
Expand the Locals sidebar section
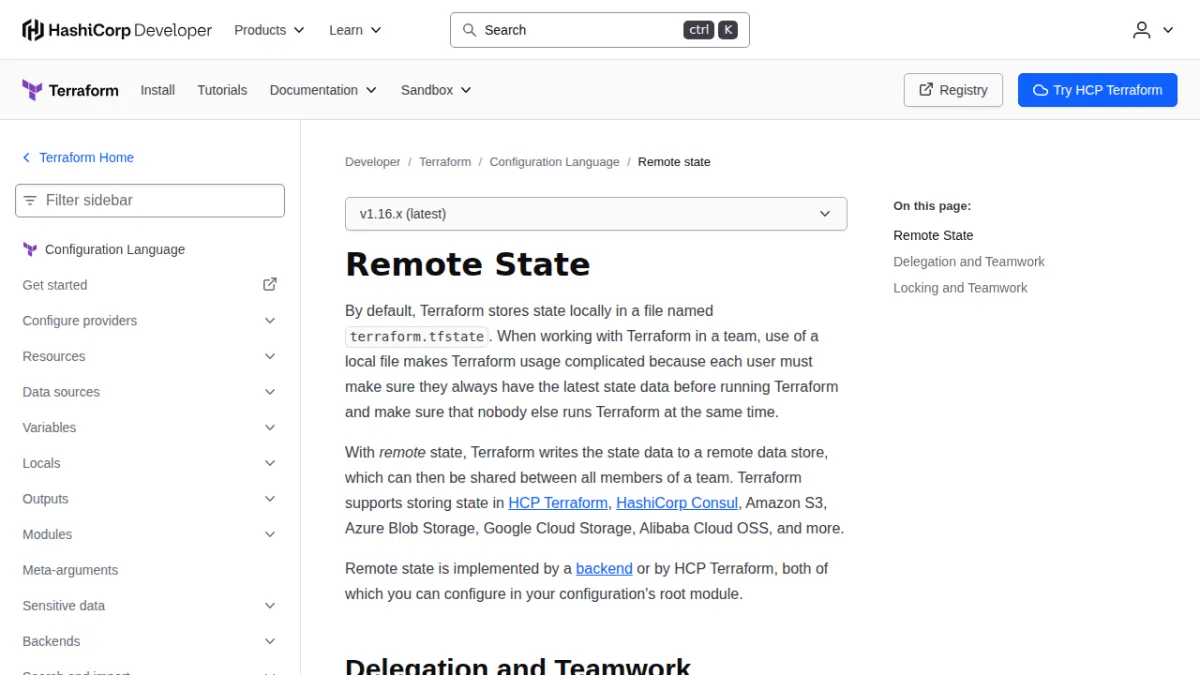pos(150,464)
